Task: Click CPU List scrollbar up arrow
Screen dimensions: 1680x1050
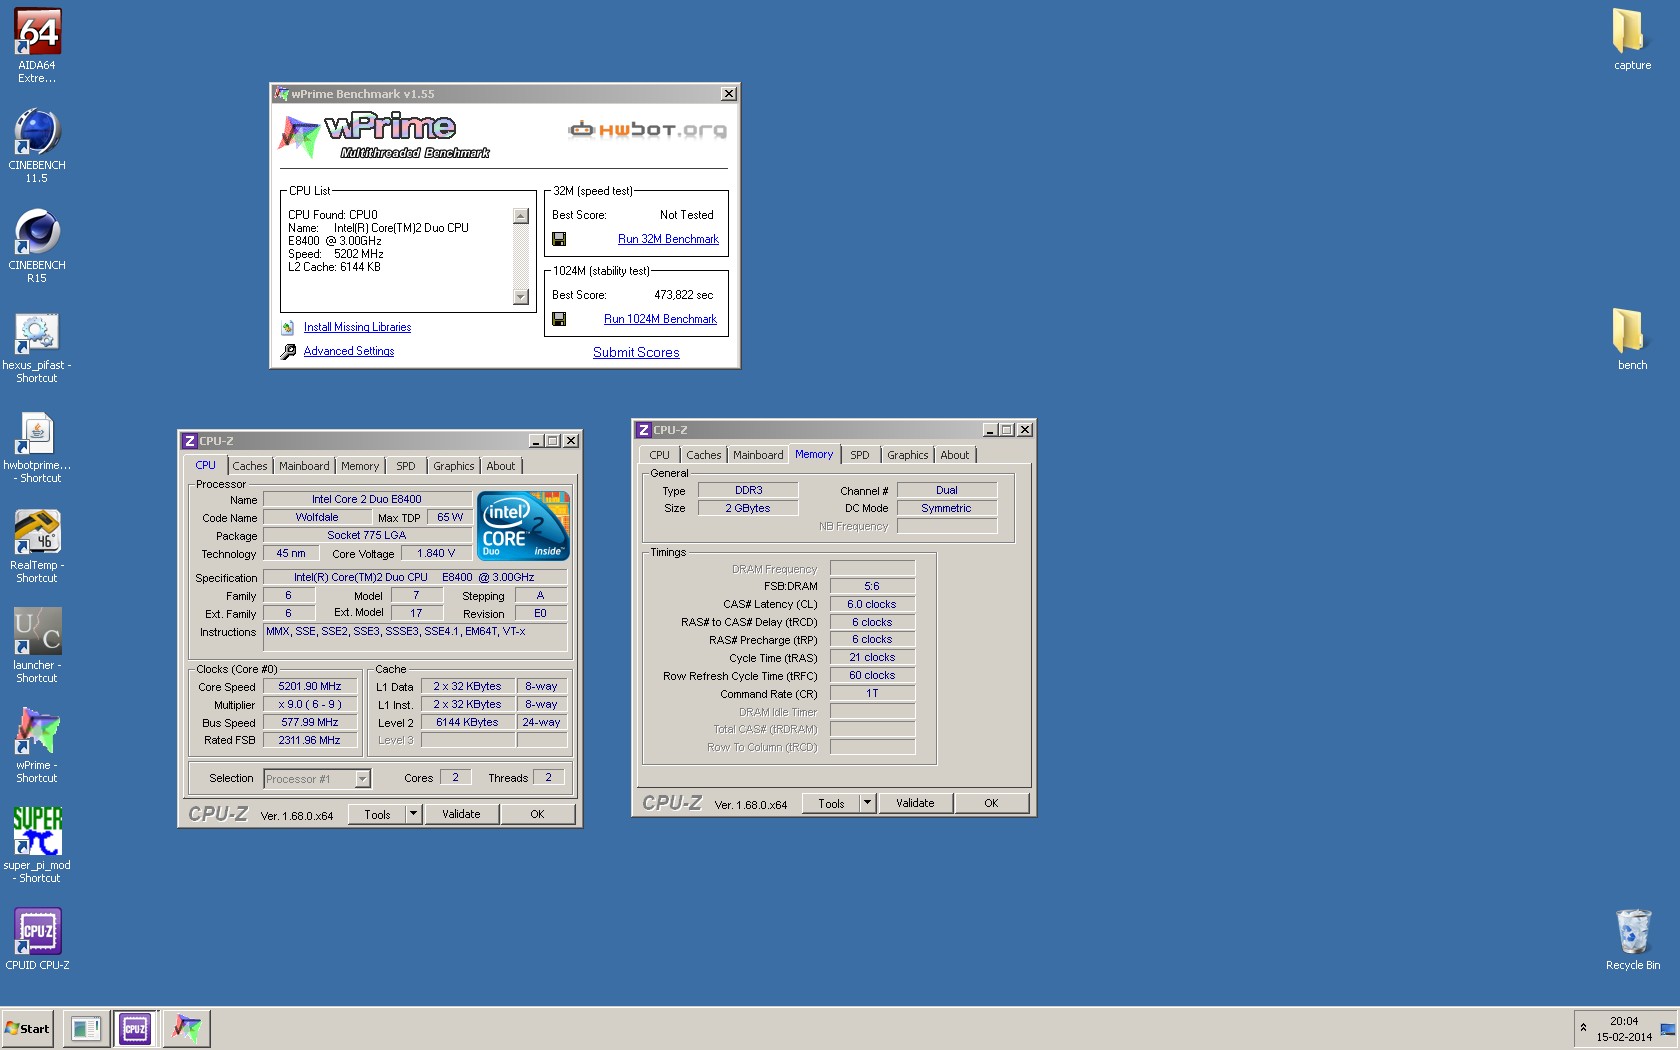Action: click(x=521, y=216)
